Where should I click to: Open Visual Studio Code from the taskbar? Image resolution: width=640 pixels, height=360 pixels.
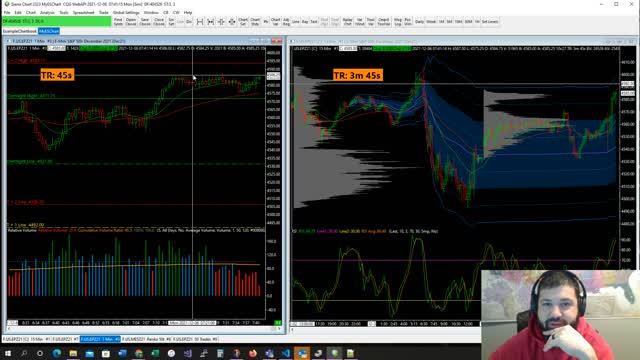[x=286, y=353]
